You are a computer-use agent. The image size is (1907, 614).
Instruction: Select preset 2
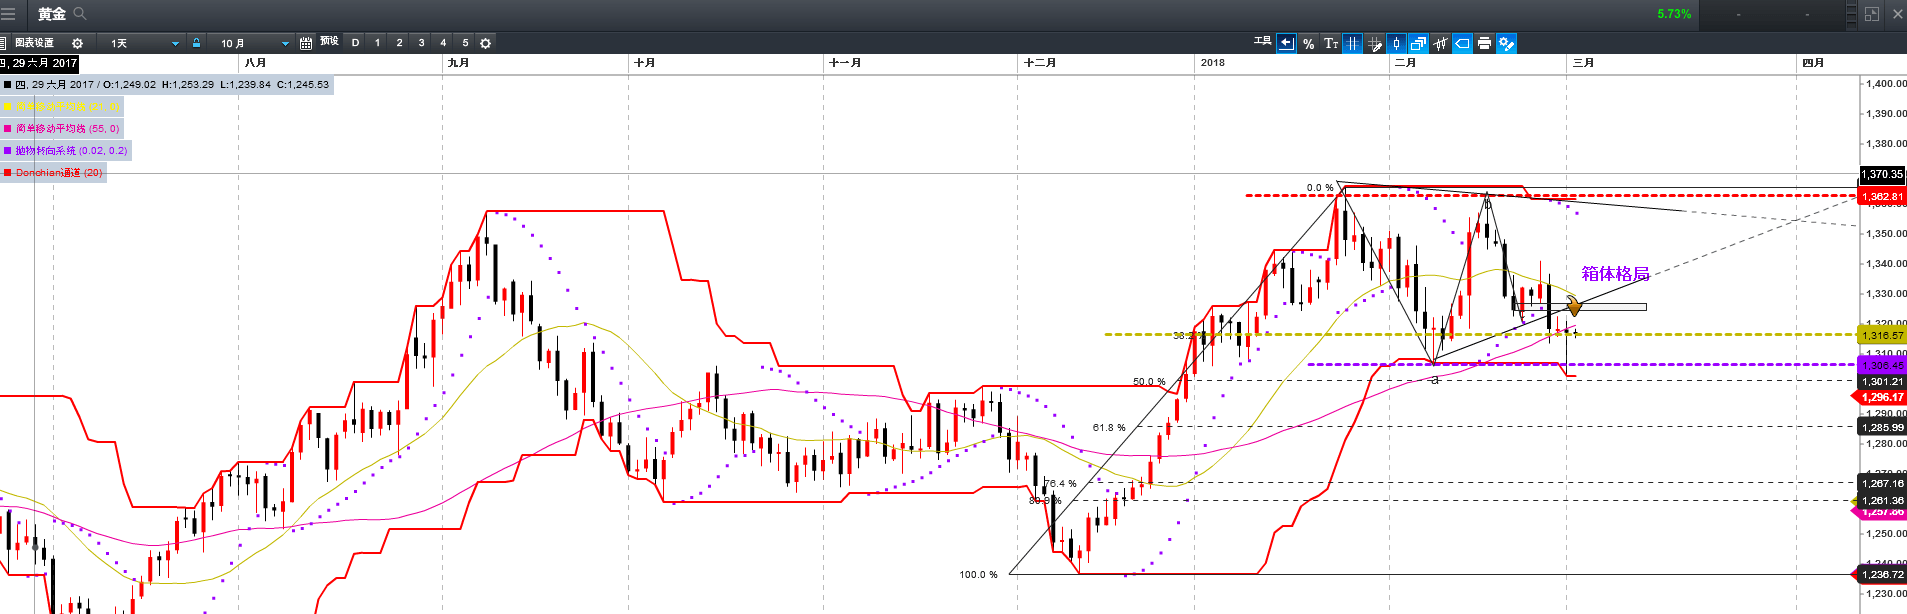click(x=399, y=43)
